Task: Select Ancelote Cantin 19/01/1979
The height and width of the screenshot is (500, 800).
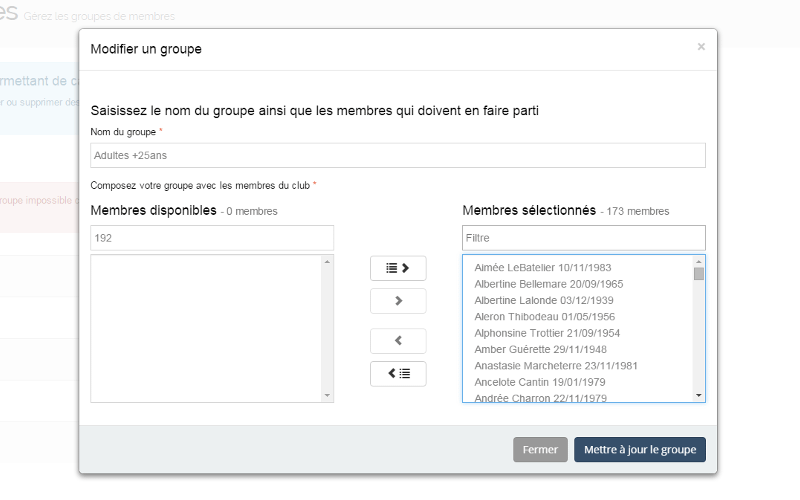Action: pyautogui.click(x=540, y=382)
